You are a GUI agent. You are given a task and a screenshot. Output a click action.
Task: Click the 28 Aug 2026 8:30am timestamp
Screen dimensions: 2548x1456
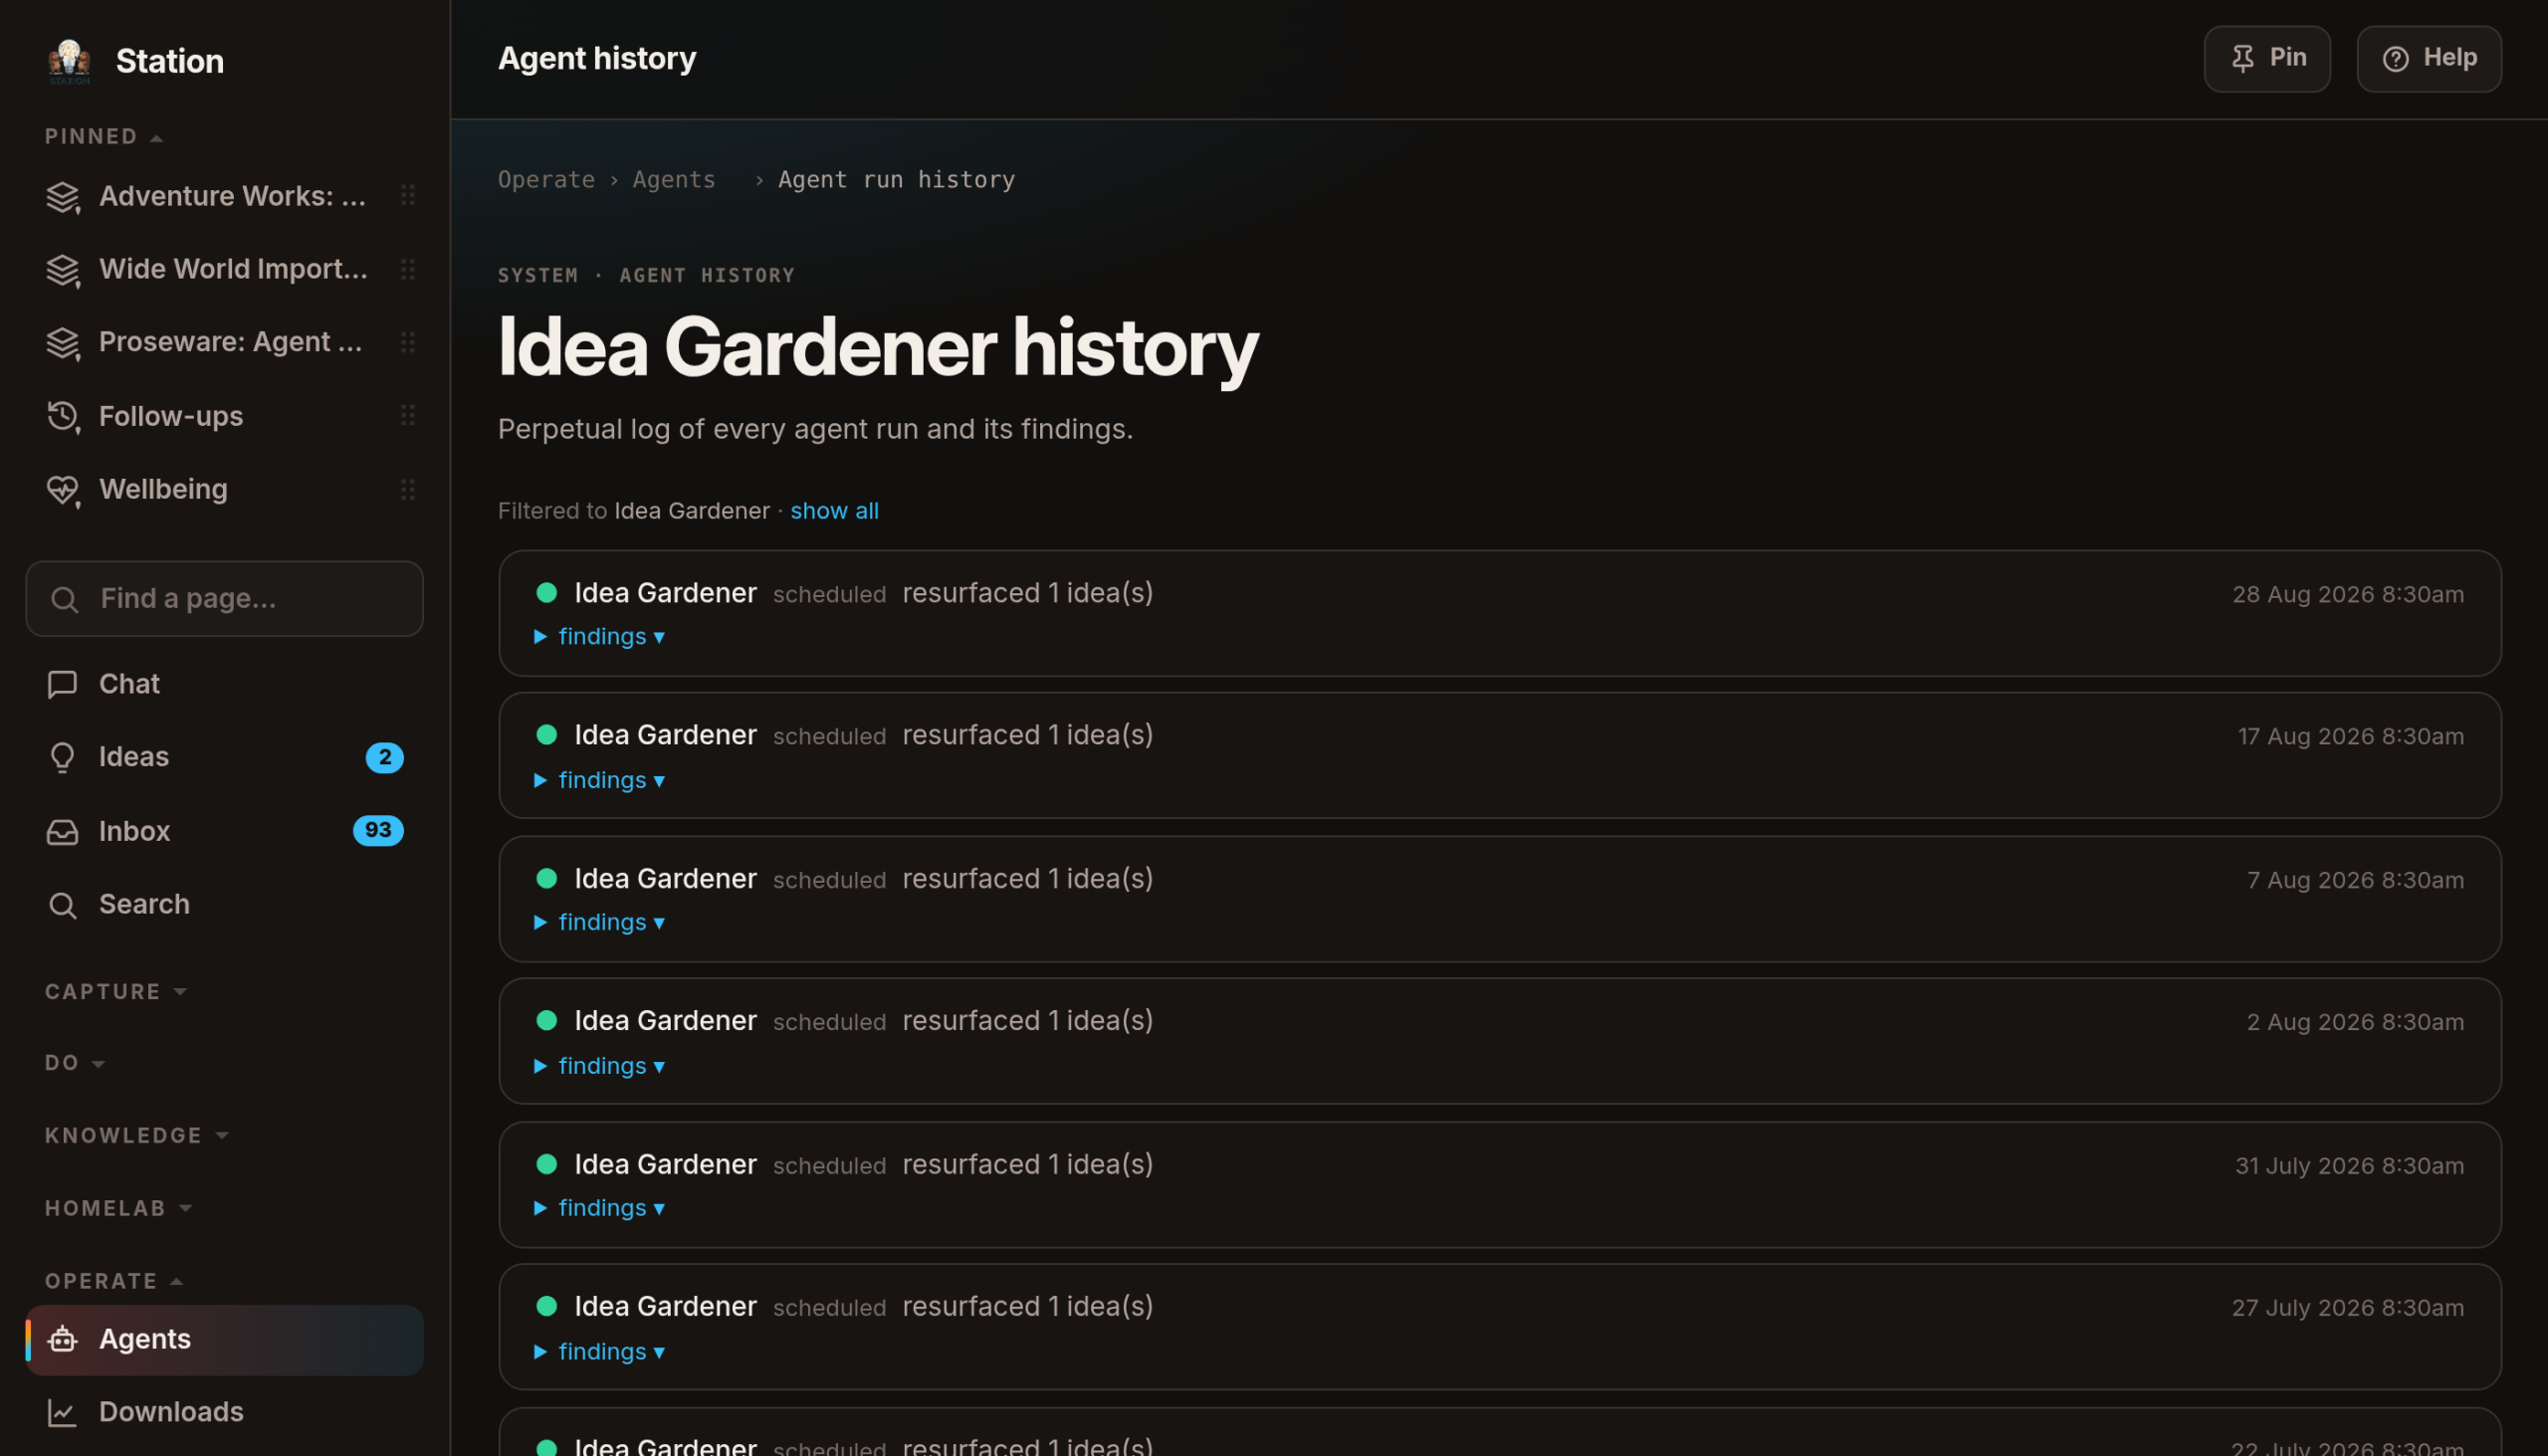click(x=2348, y=595)
